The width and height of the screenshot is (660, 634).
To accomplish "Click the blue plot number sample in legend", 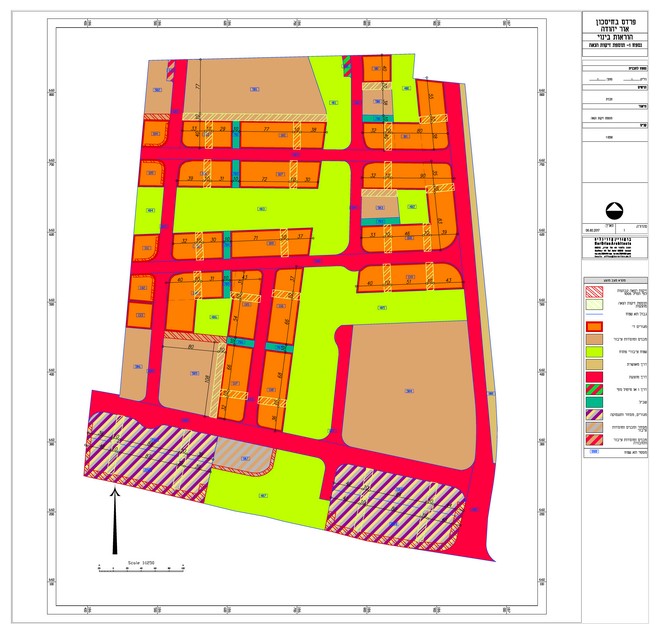I will pos(594,453).
